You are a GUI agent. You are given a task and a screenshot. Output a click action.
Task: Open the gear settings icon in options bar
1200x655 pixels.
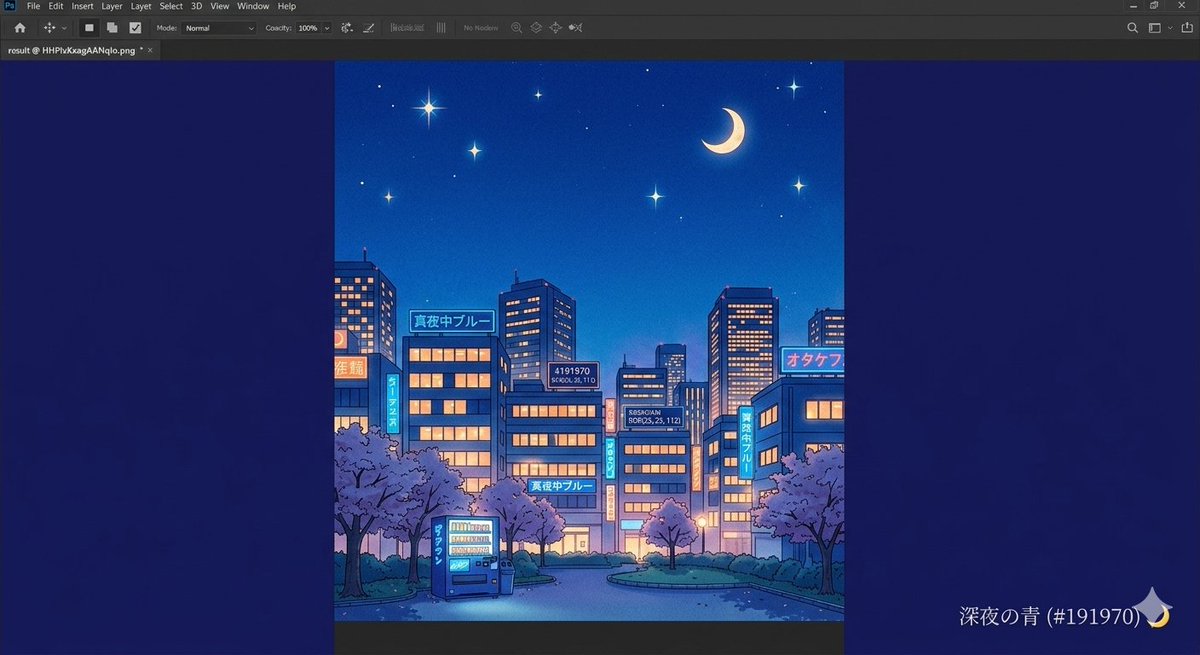pyautogui.click(x=347, y=28)
